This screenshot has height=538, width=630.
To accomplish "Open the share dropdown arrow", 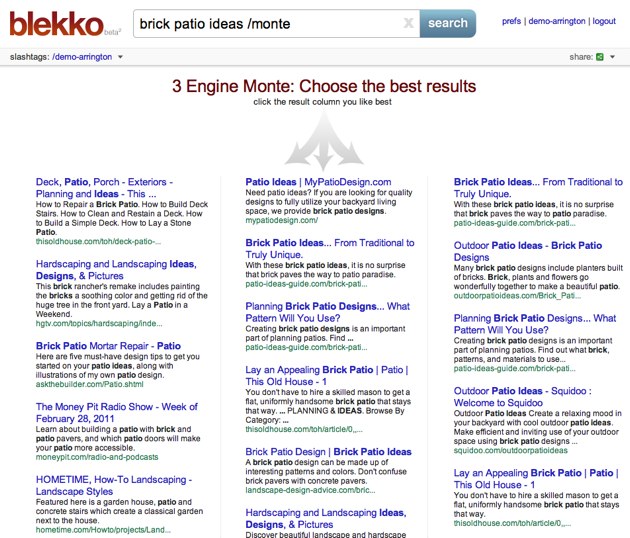I will (611, 57).
